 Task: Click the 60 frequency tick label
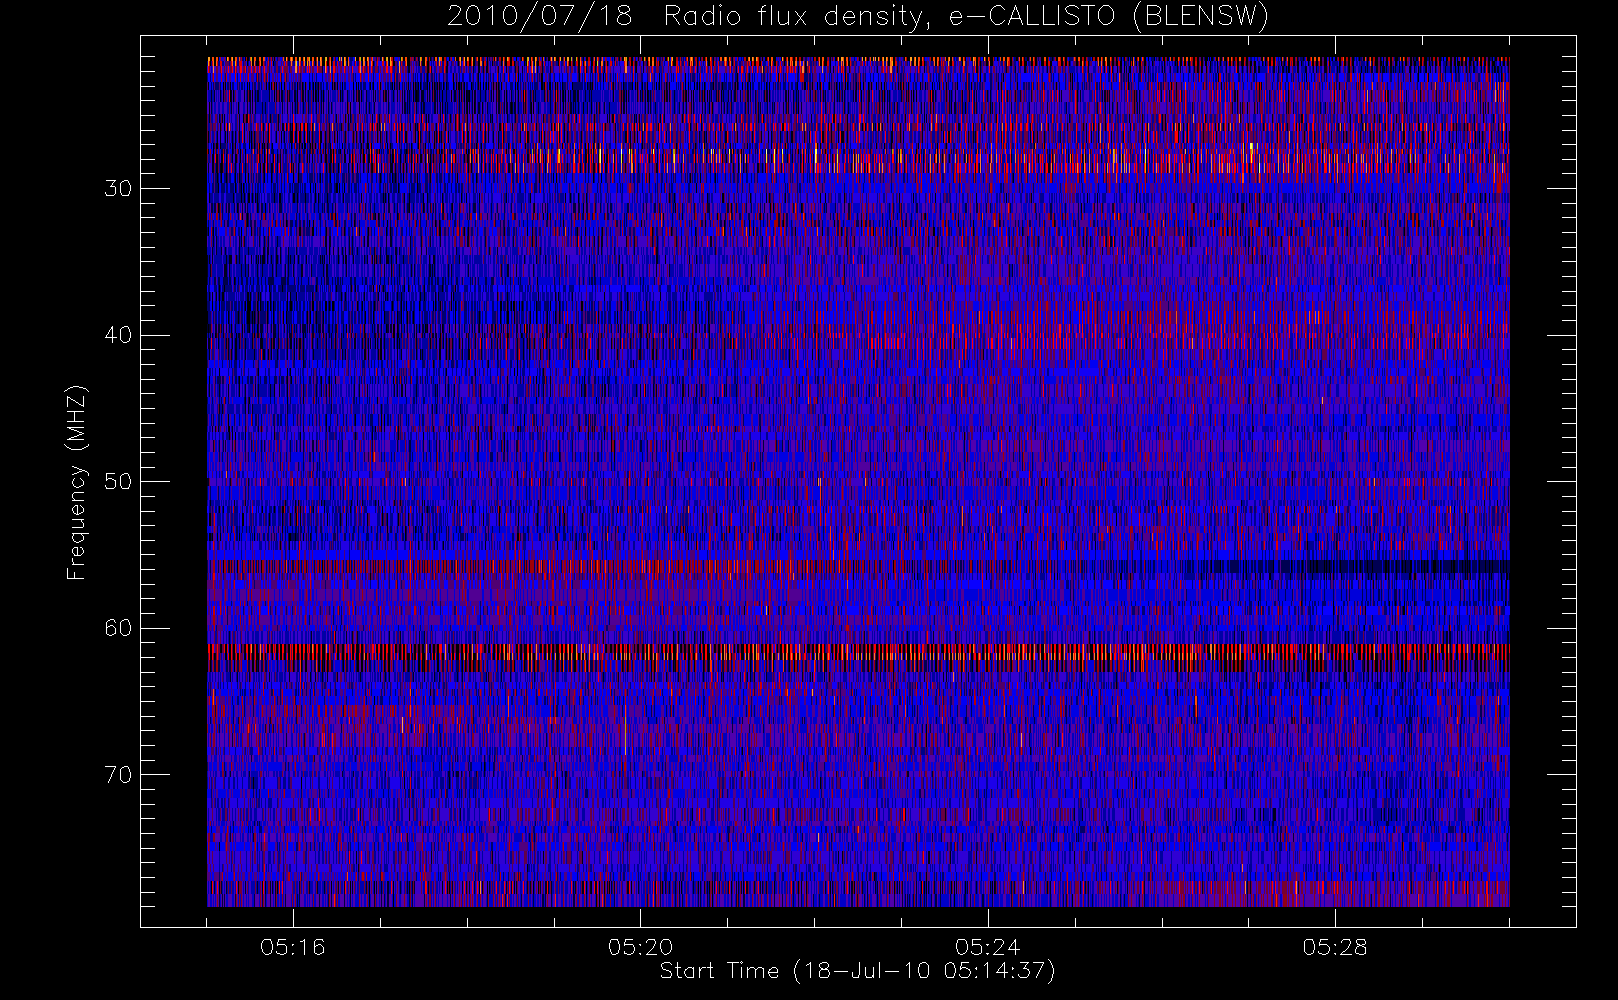[x=118, y=628]
